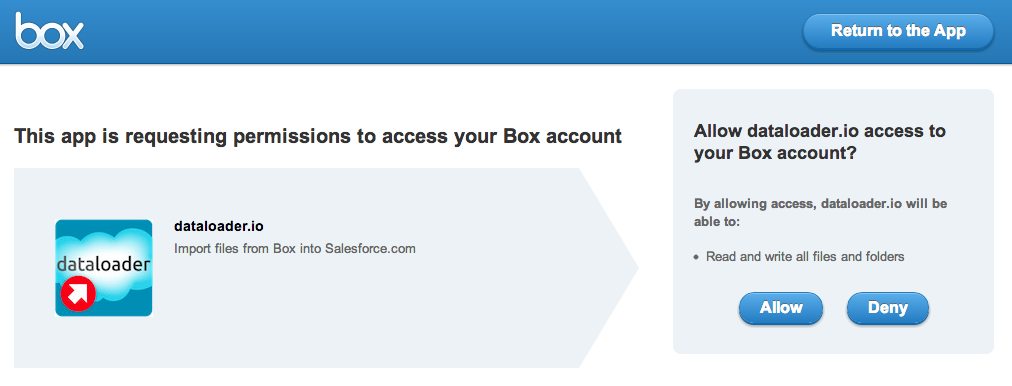Click the 'Salesforce.com' word in description

pos(370,248)
